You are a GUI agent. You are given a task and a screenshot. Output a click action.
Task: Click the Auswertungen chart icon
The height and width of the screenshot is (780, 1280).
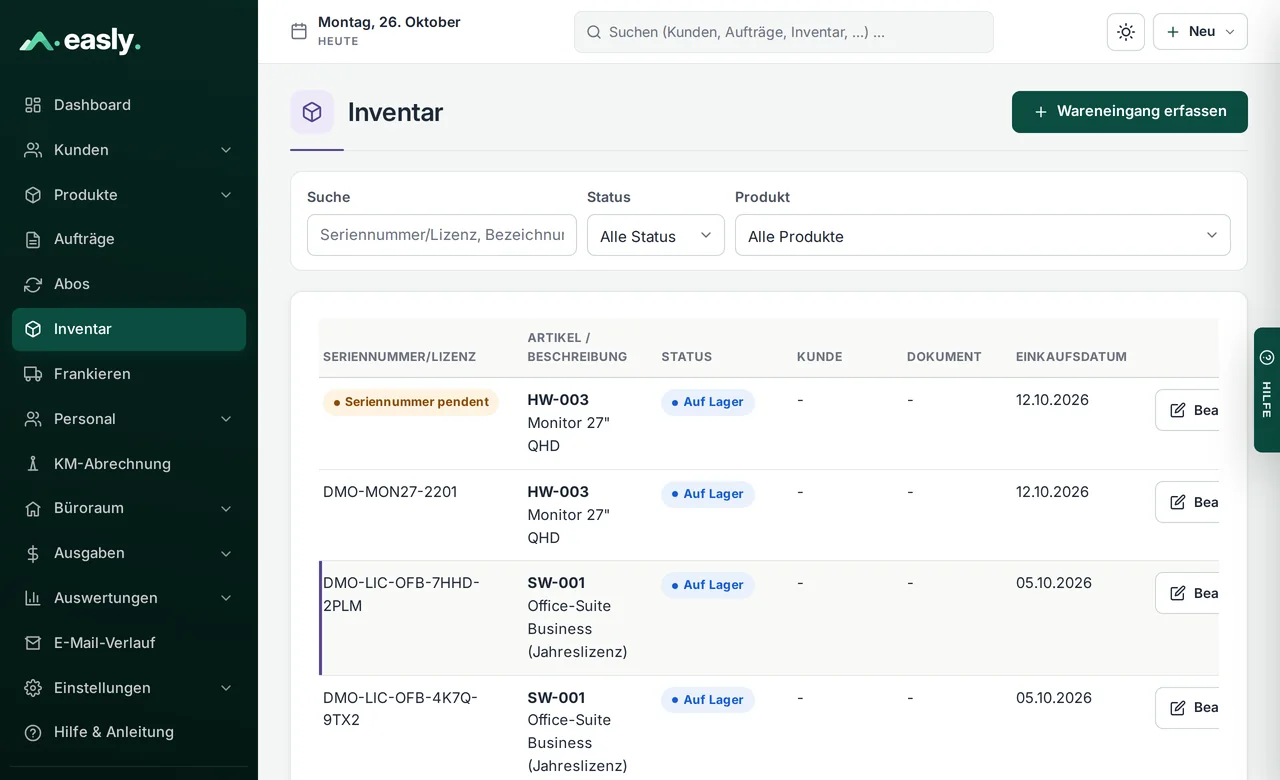pos(33,598)
